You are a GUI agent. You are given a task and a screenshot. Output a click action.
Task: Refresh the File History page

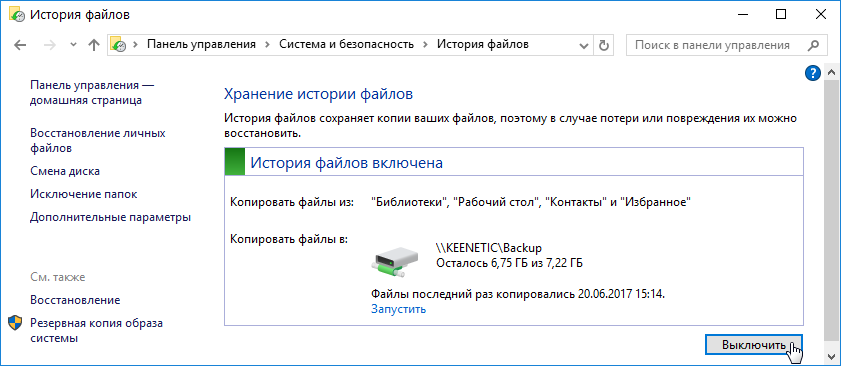[x=603, y=45]
